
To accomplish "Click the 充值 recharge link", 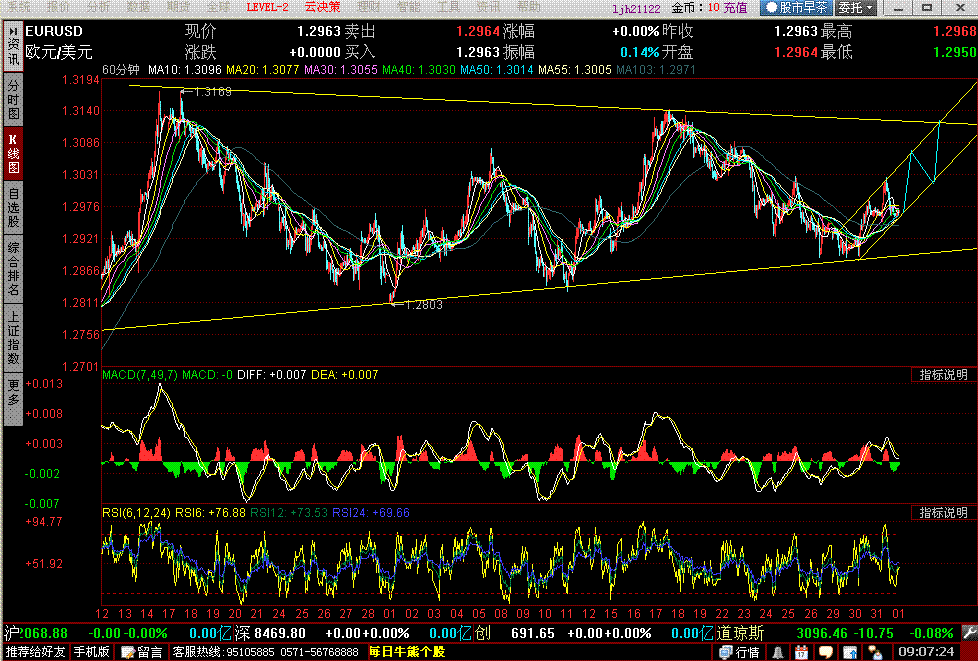I will [736, 7].
